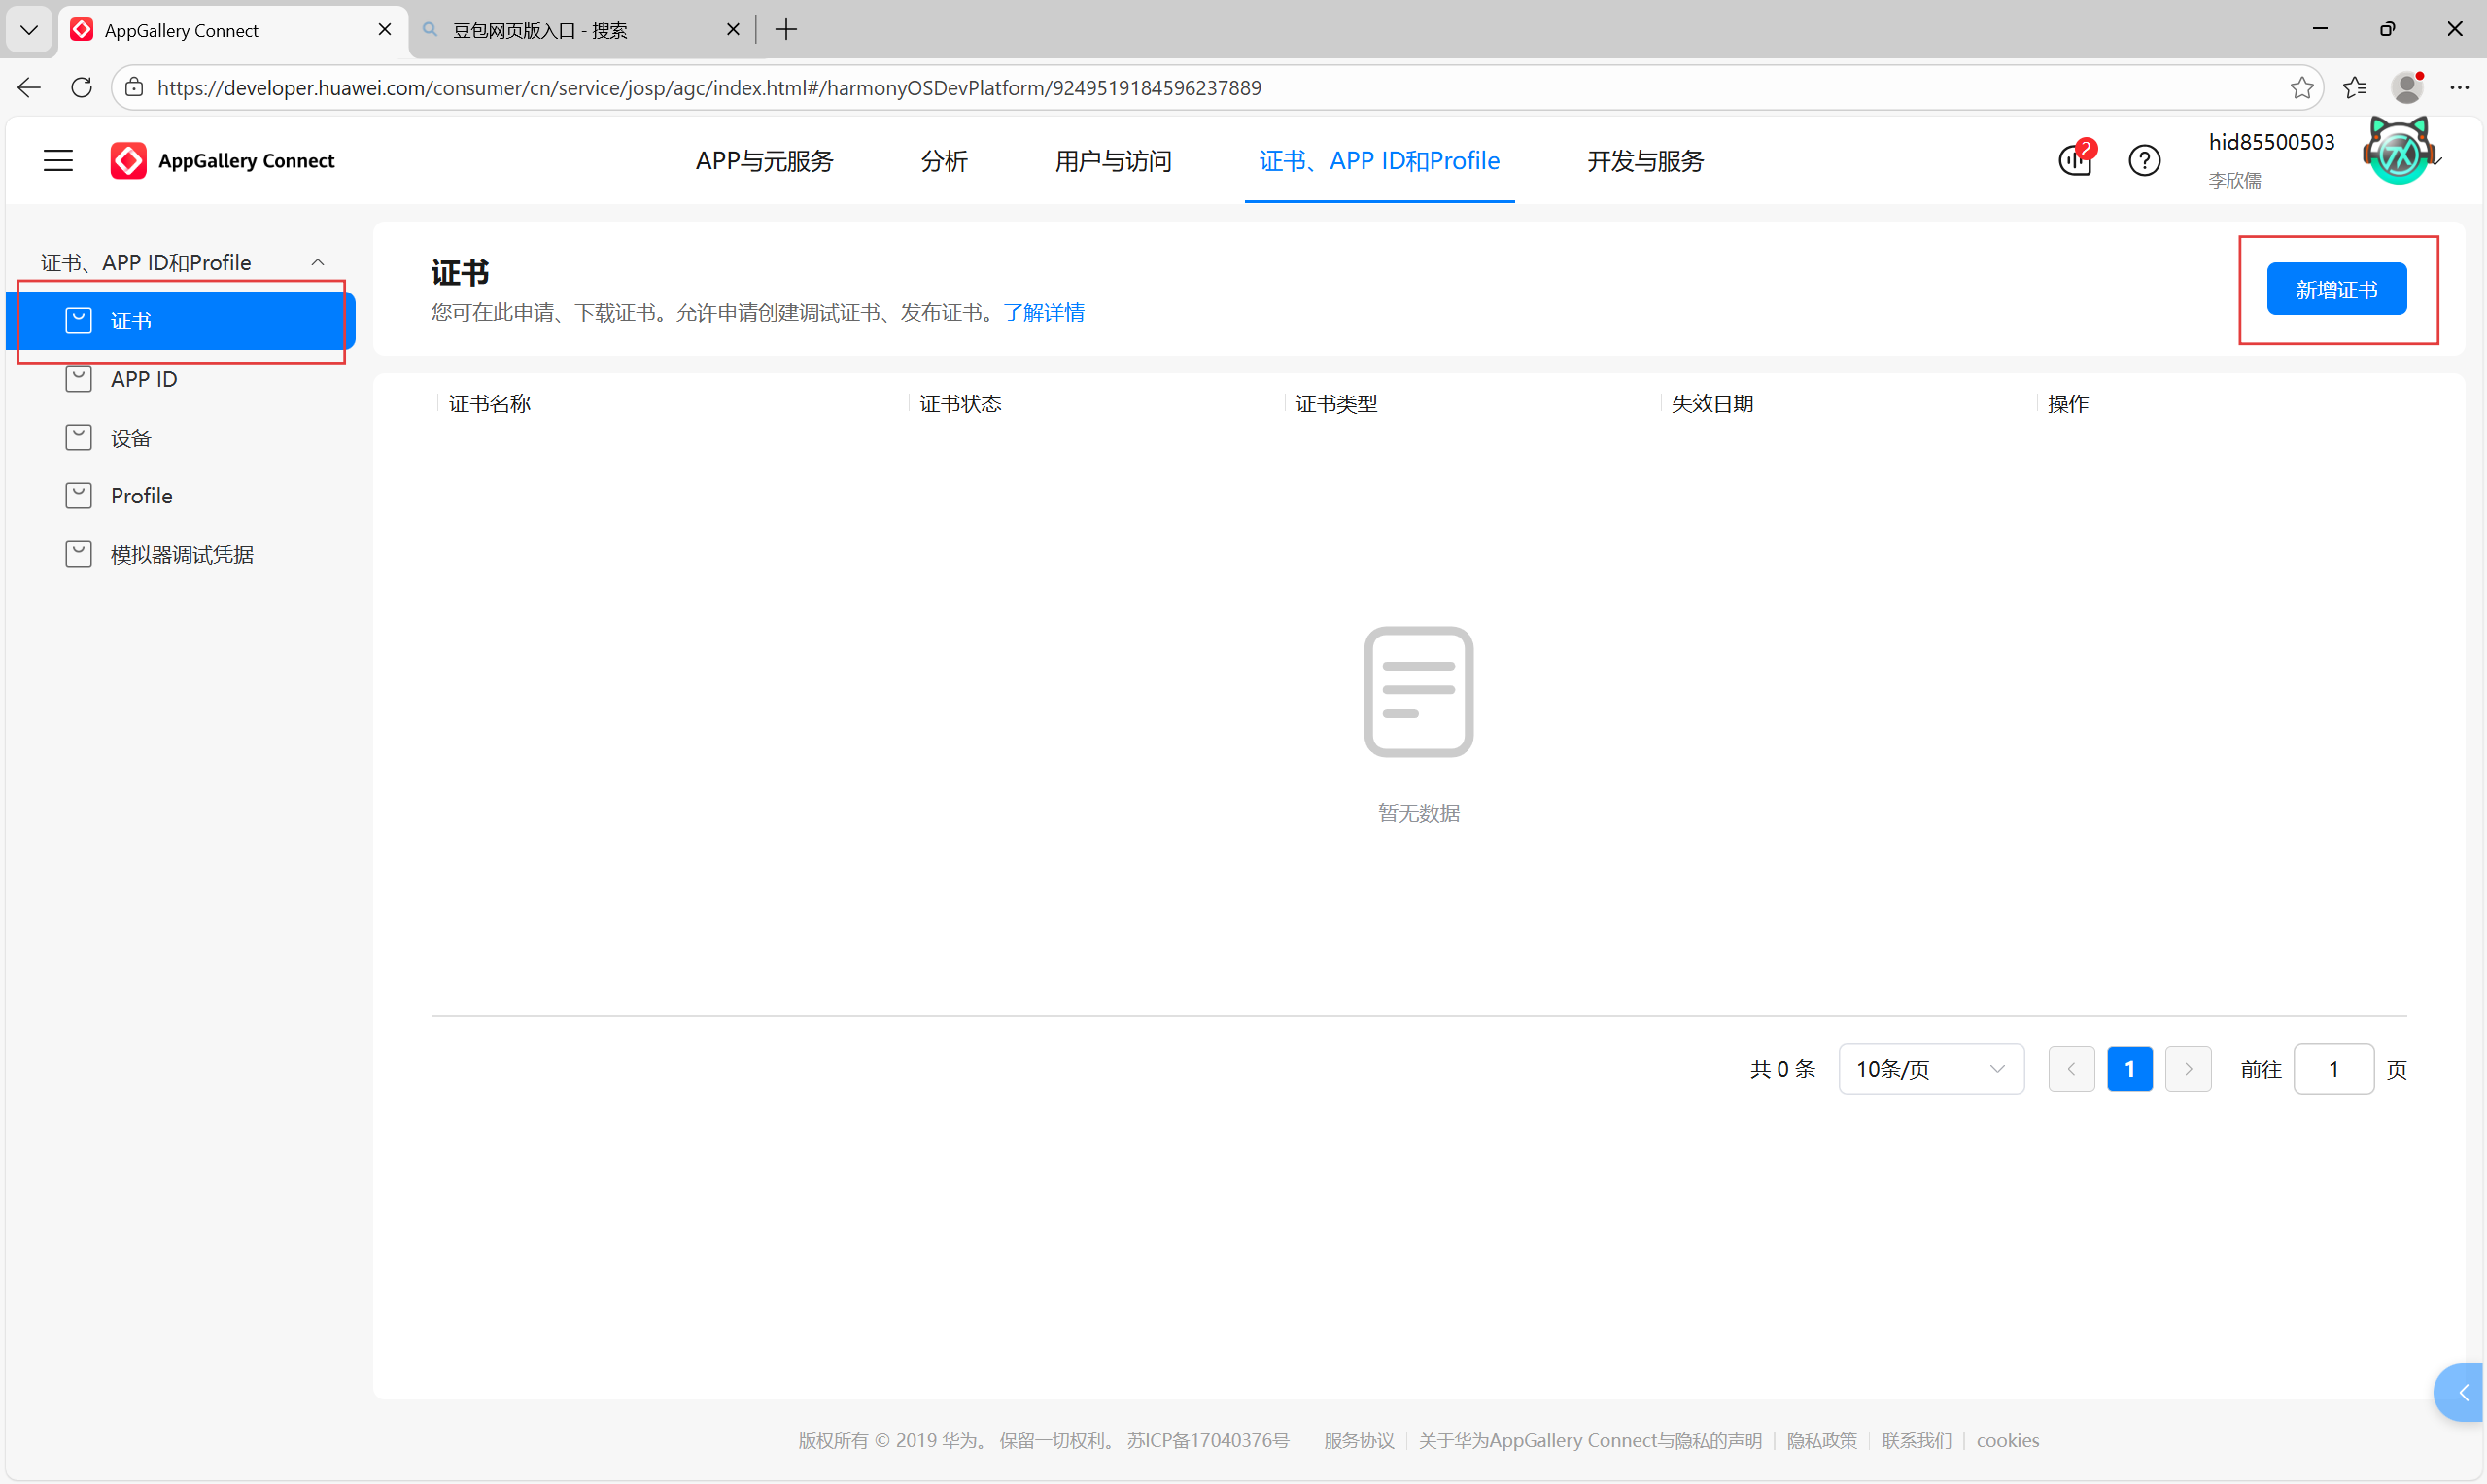Select APP ID in the sidebar
Viewport: 2487px width, 1484px height.
pos(144,379)
